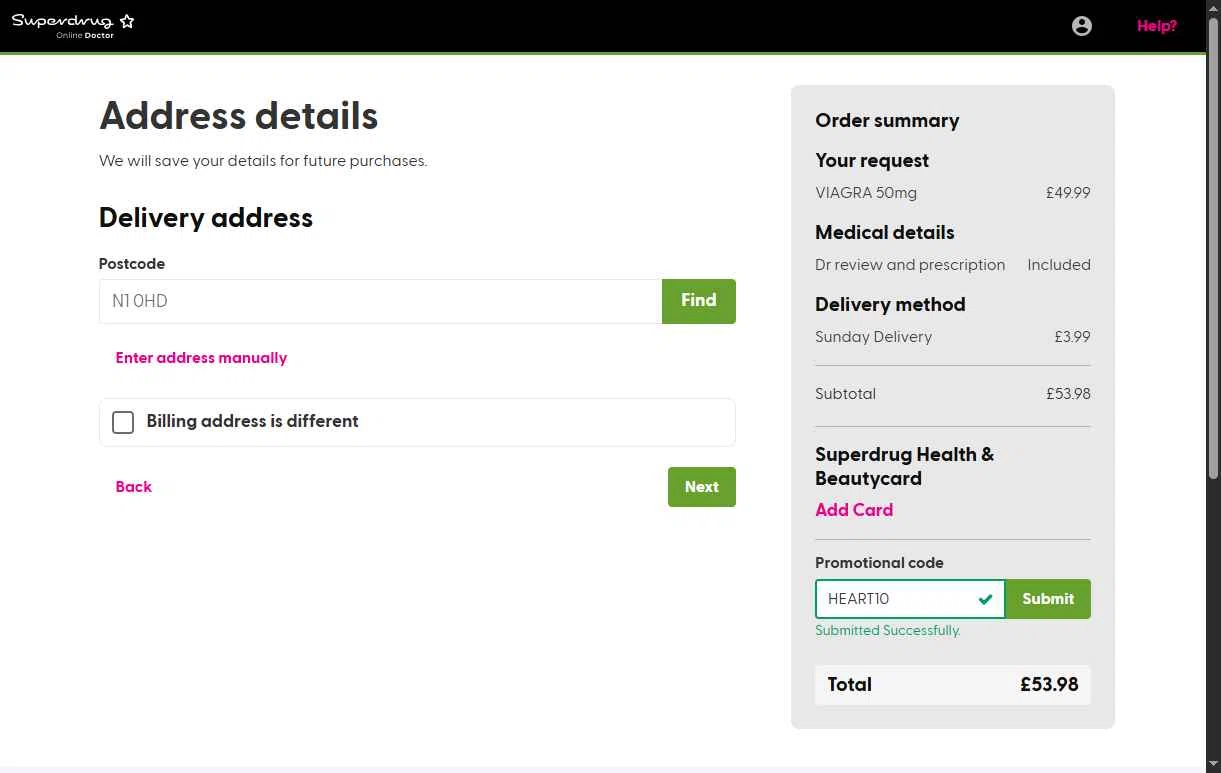Click the £3.99 delivery price
The image size is (1221, 773).
1072,337
